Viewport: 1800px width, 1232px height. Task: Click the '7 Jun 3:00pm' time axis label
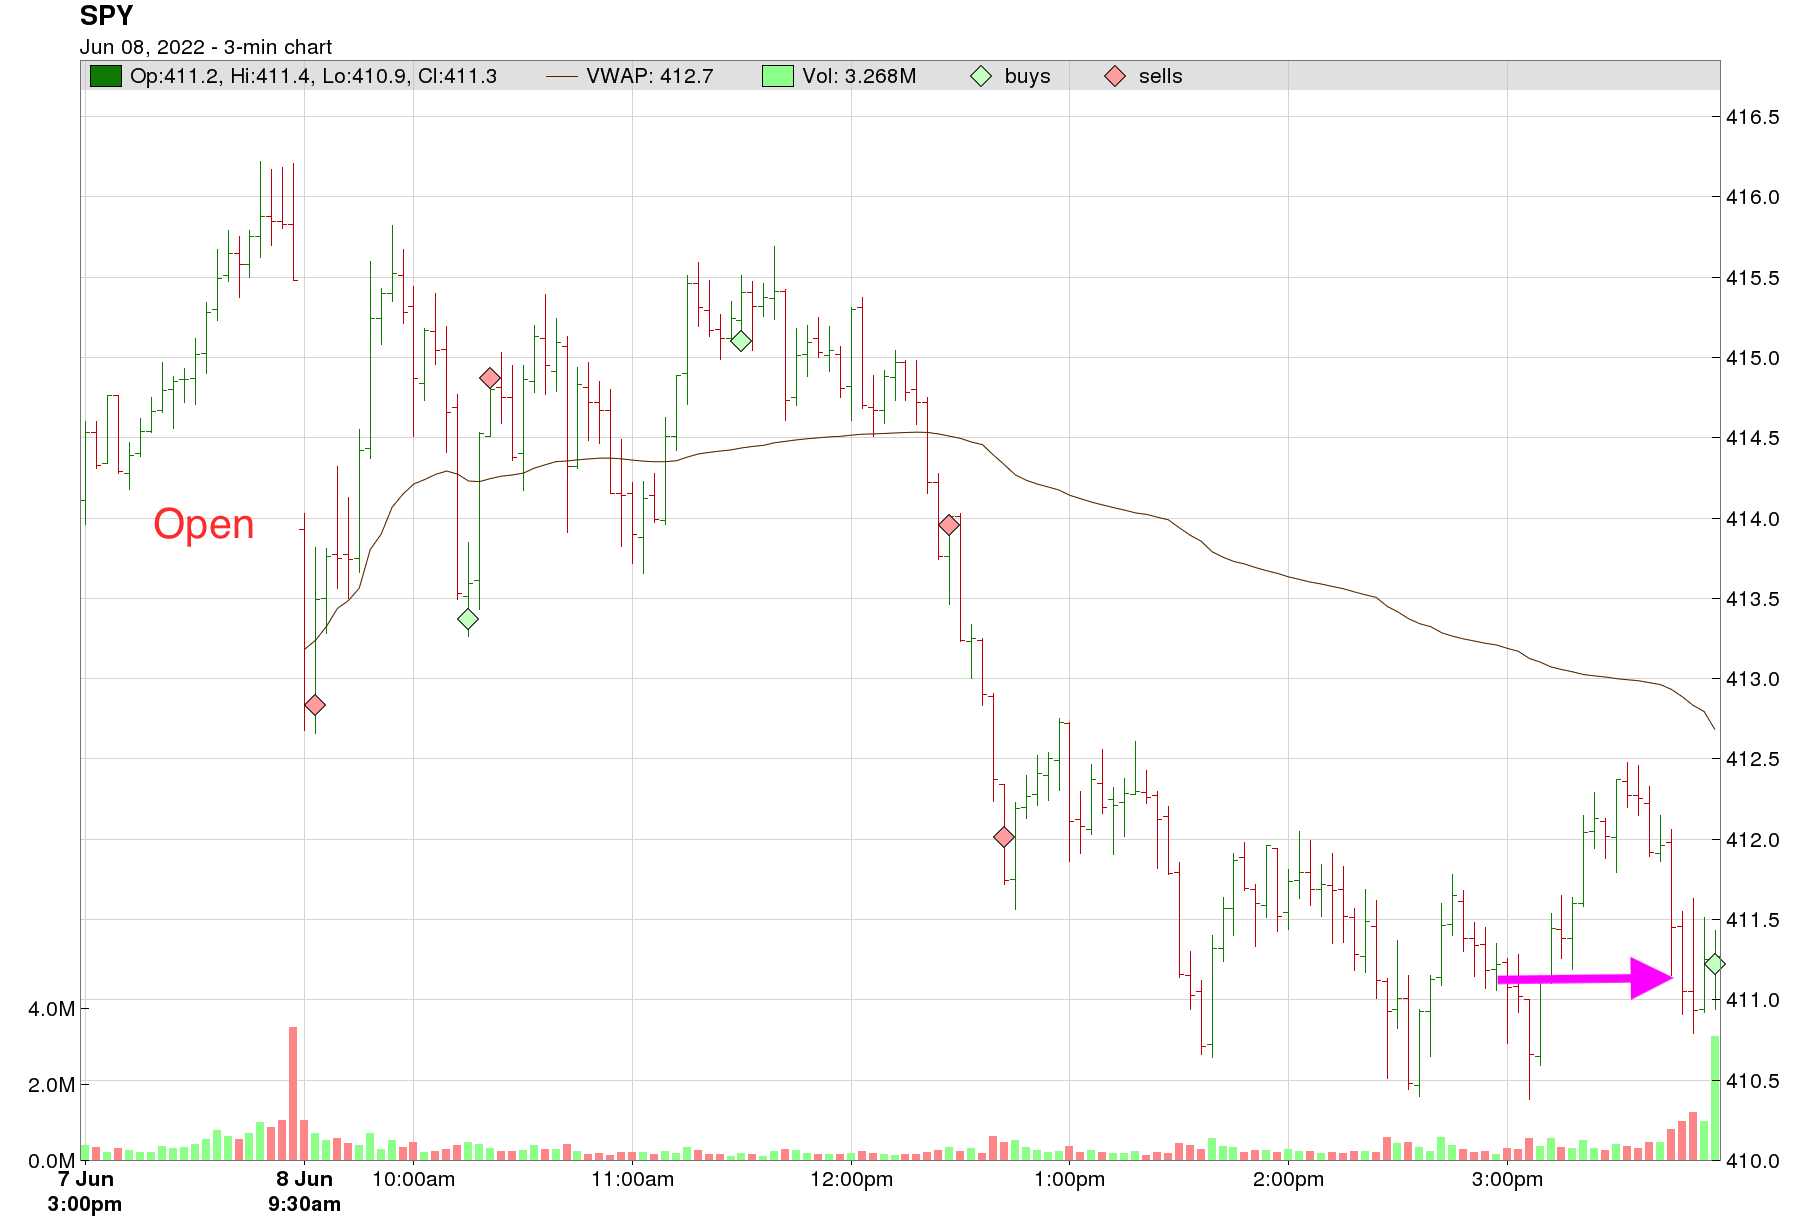click(85, 1191)
